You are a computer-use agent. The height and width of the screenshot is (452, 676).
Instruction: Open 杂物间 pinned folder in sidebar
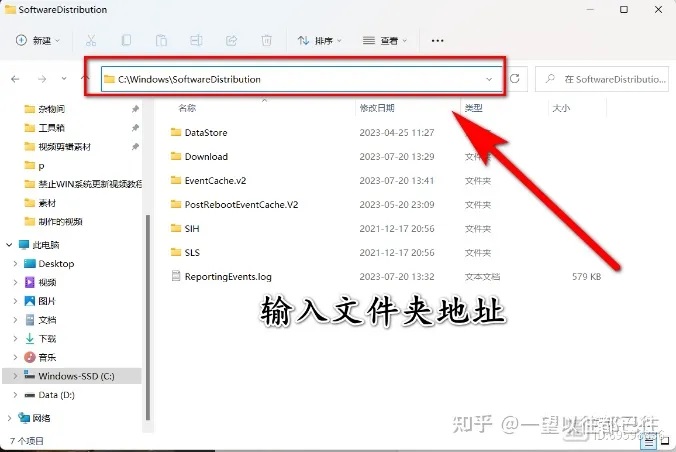[51, 109]
